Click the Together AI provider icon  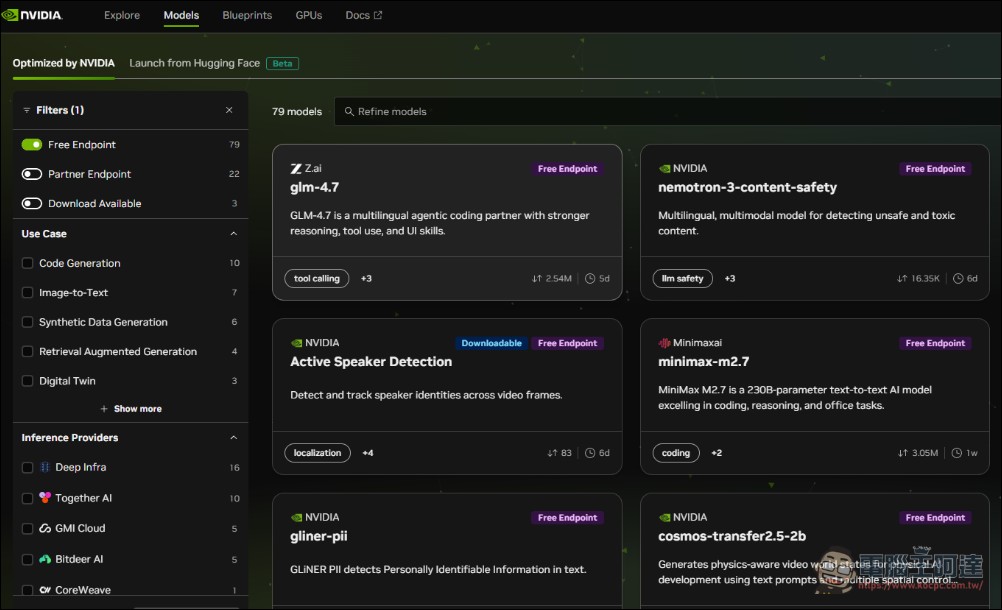[x=45, y=498]
